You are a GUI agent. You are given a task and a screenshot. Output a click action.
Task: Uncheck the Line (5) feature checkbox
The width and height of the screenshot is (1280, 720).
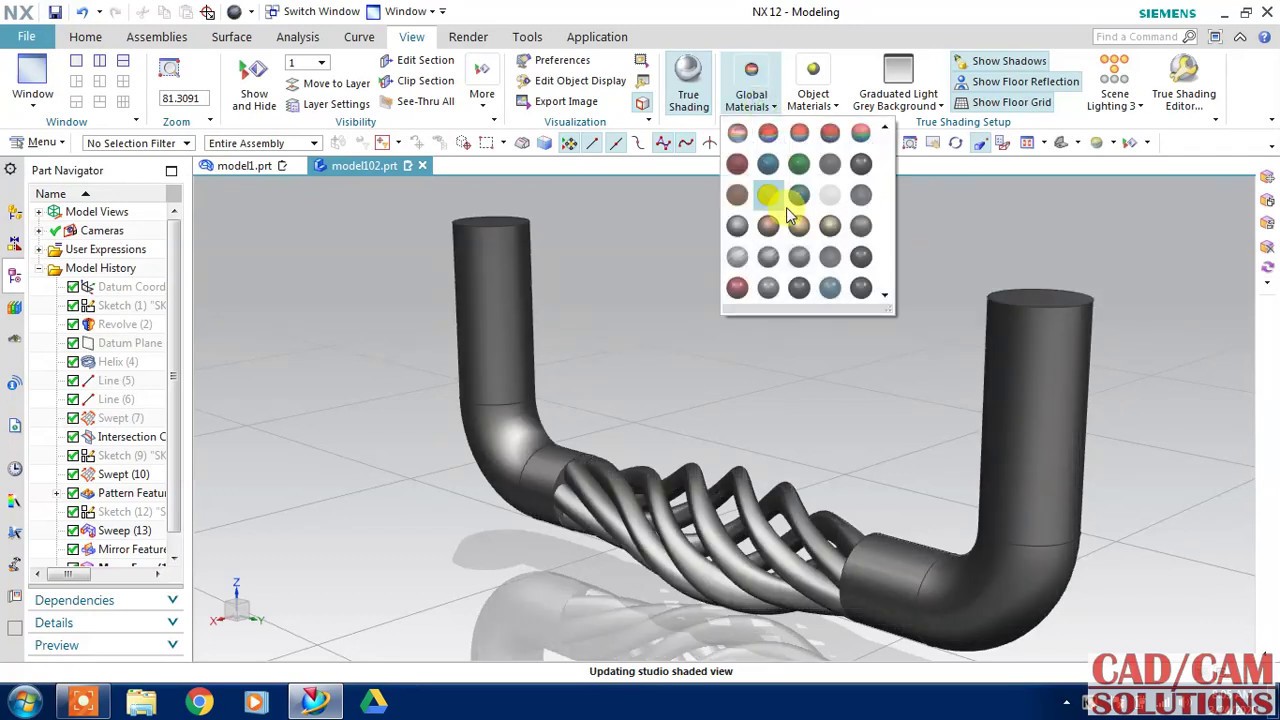(73, 381)
